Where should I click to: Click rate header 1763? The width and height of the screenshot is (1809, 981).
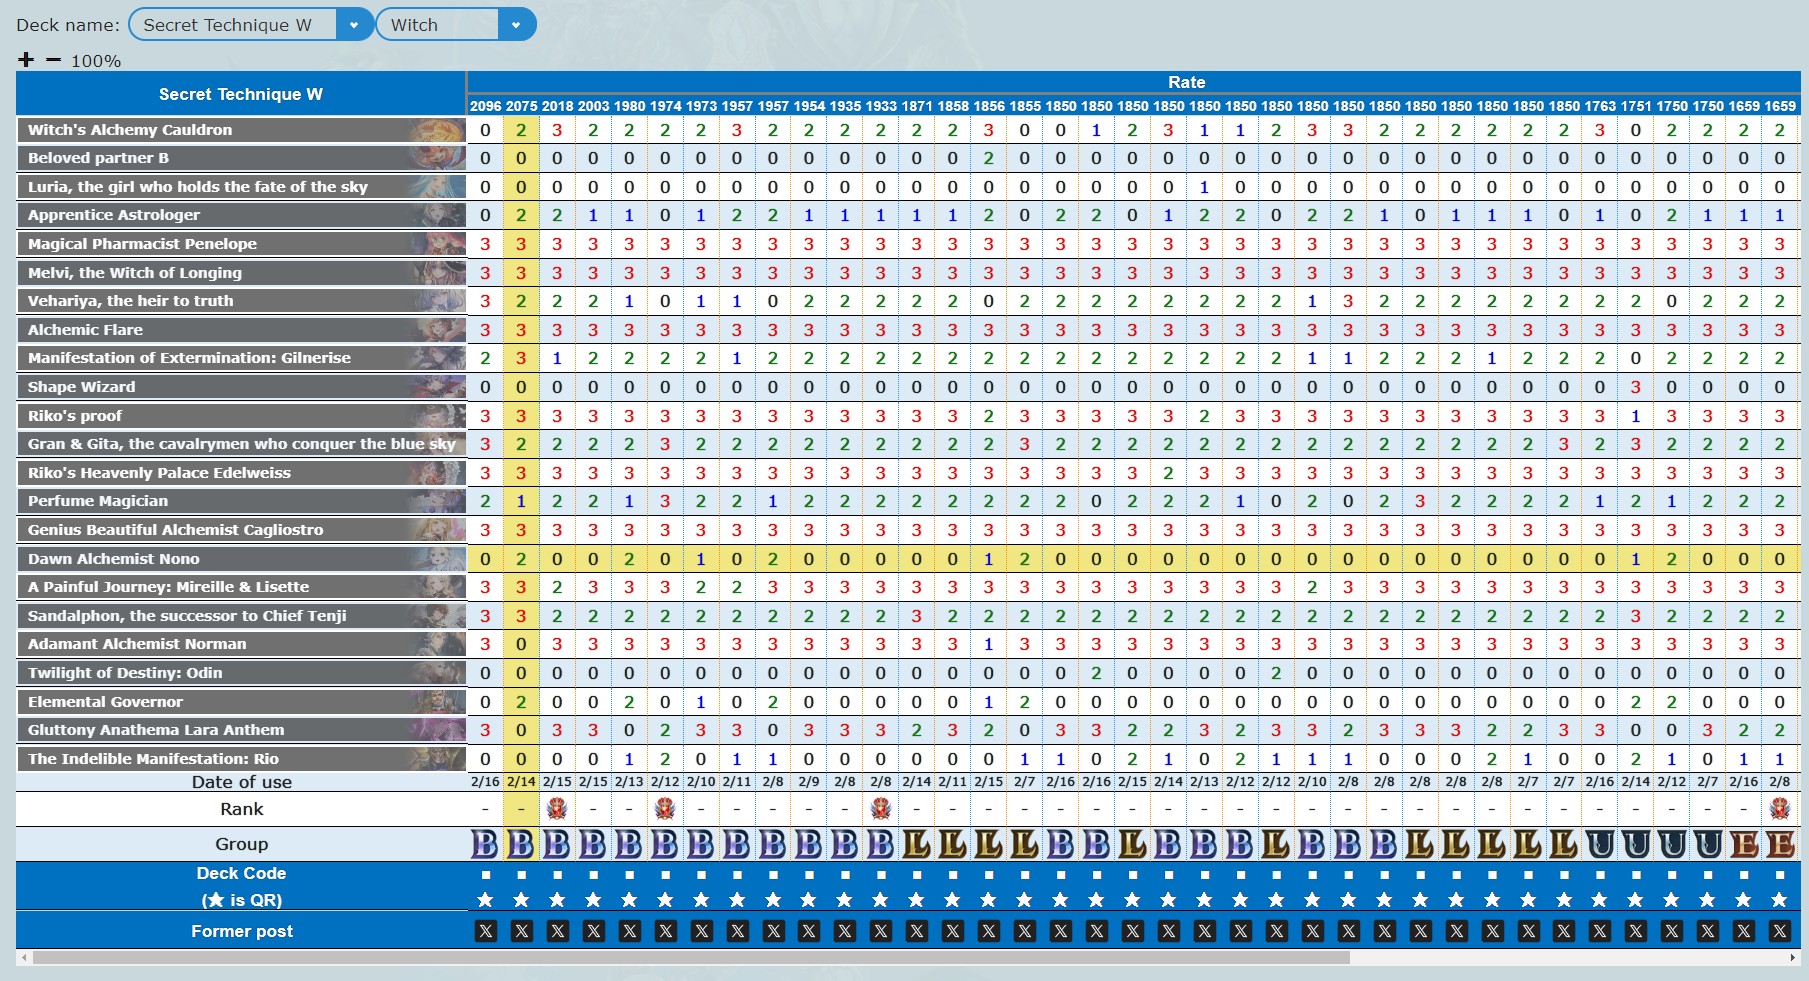point(1600,106)
